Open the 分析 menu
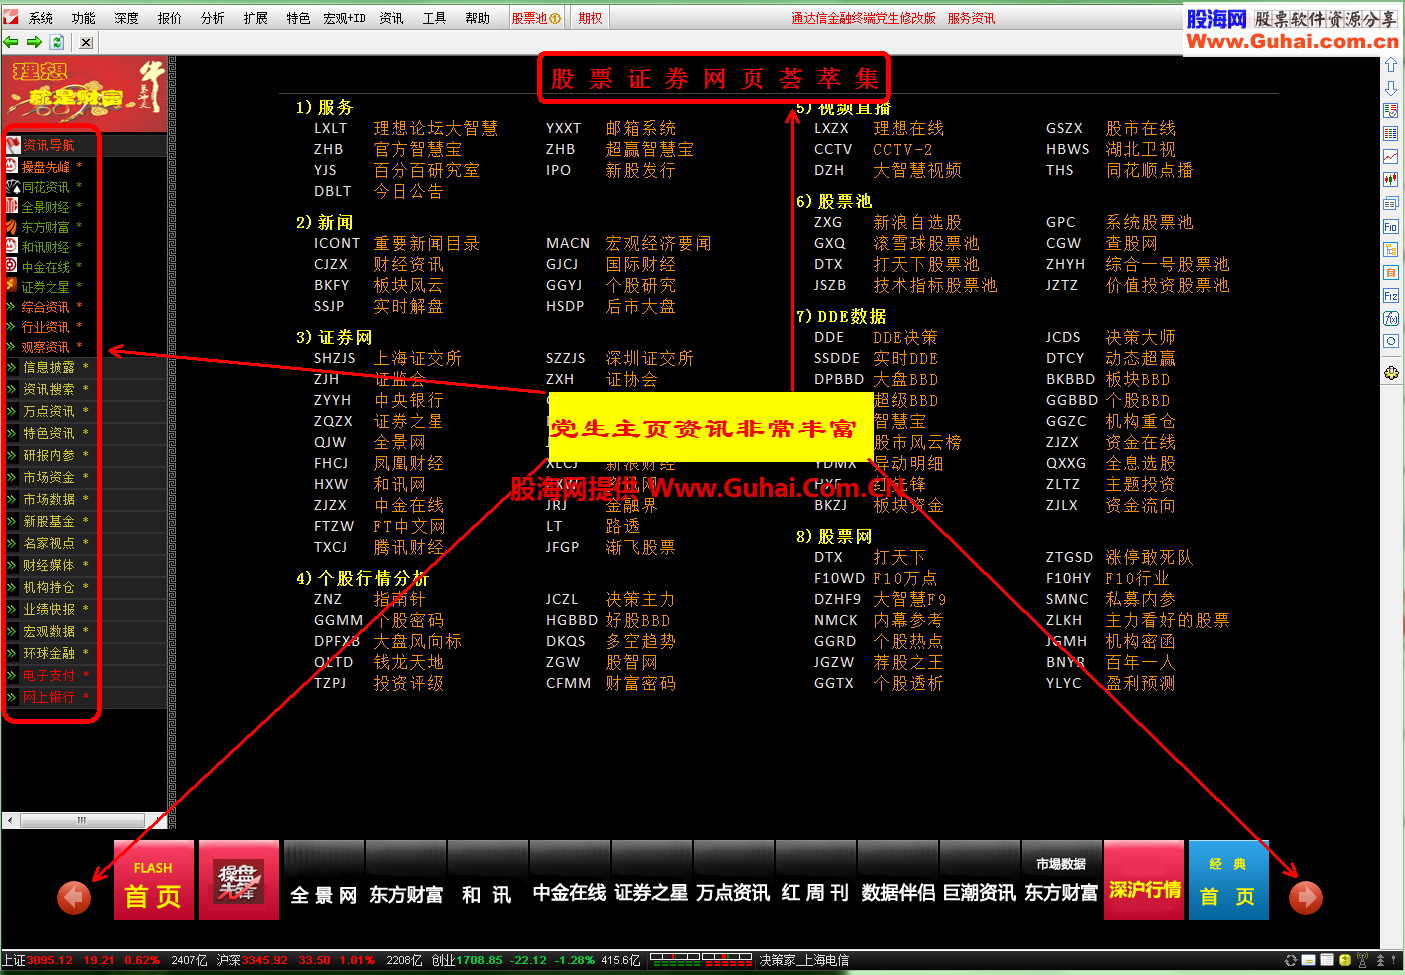Screen dimensions: 1405x975 (213, 18)
